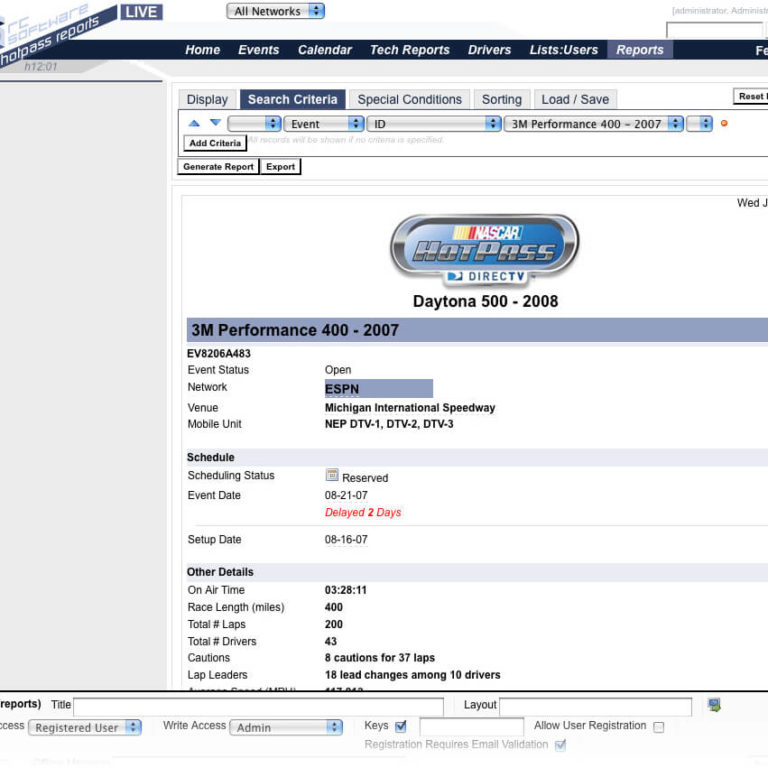The height and width of the screenshot is (768, 768).
Task: Switch to Special Conditions tab
Action: coord(409,99)
